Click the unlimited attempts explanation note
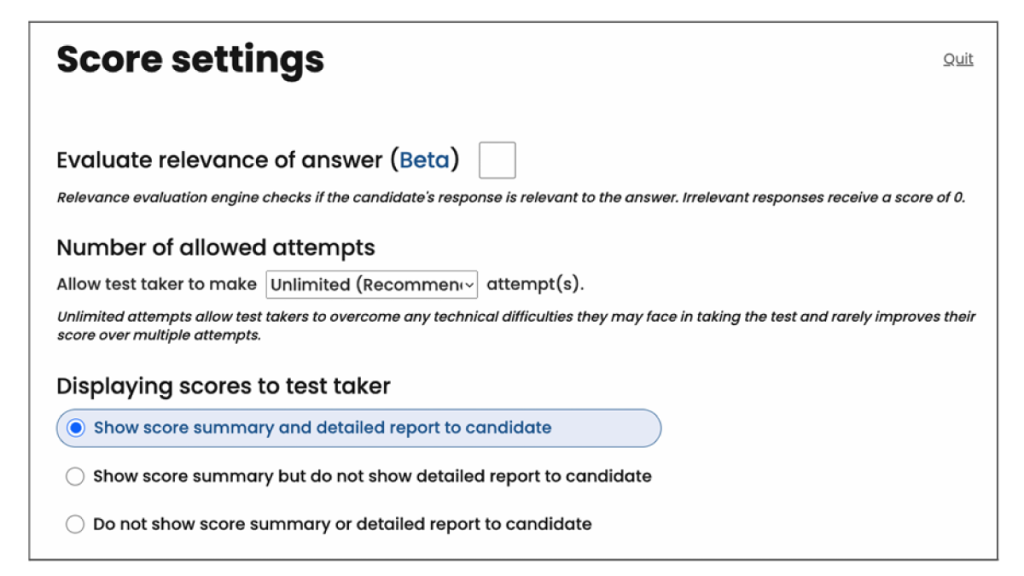The width and height of the screenshot is (1024, 576). click(515, 326)
